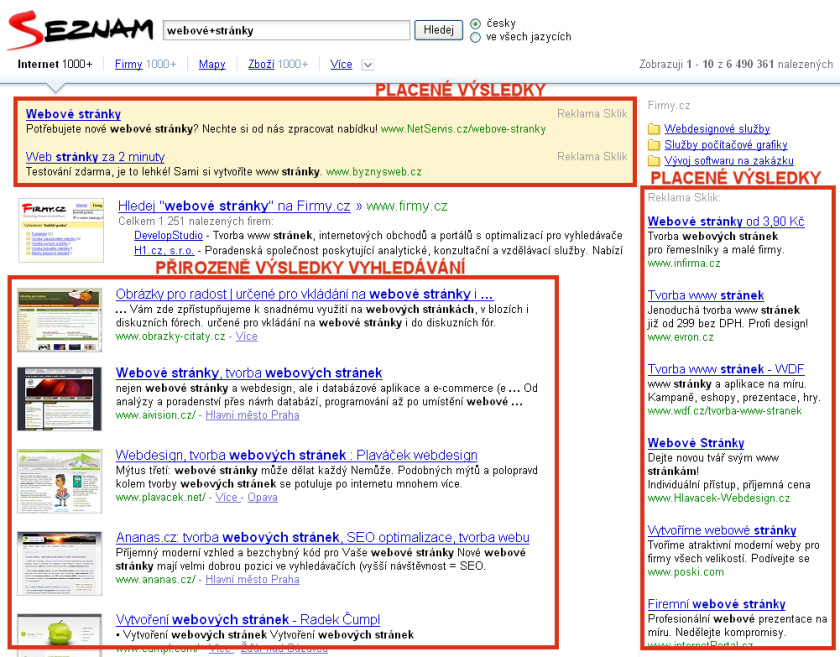The height and width of the screenshot is (657, 840).
Task: Open the DevelopStudio company link
Action: coord(168,236)
